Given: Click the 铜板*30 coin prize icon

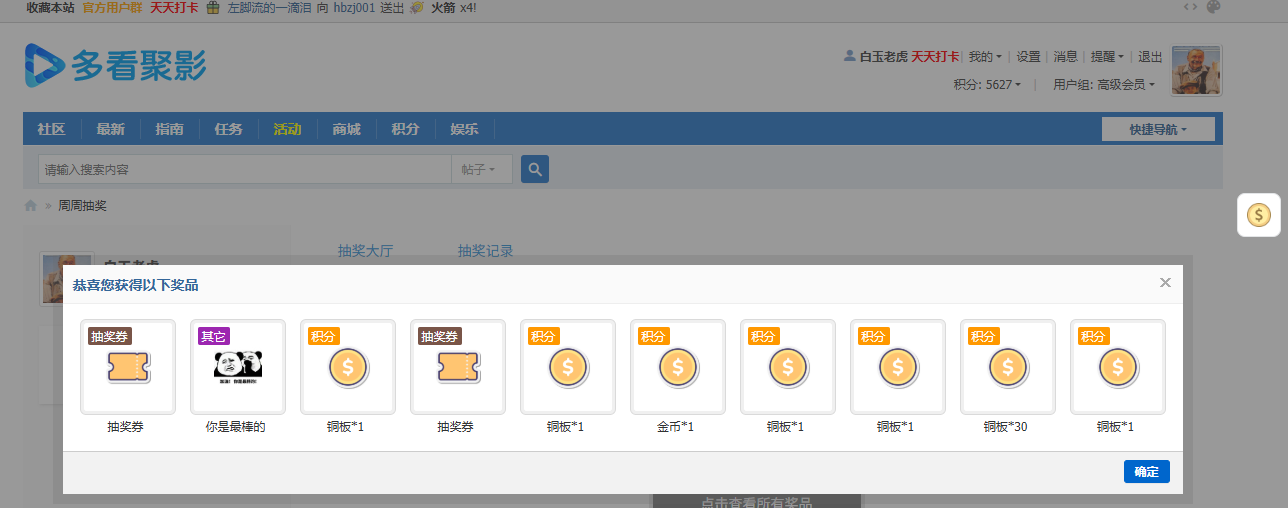Looking at the screenshot, I should click(x=1007, y=366).
